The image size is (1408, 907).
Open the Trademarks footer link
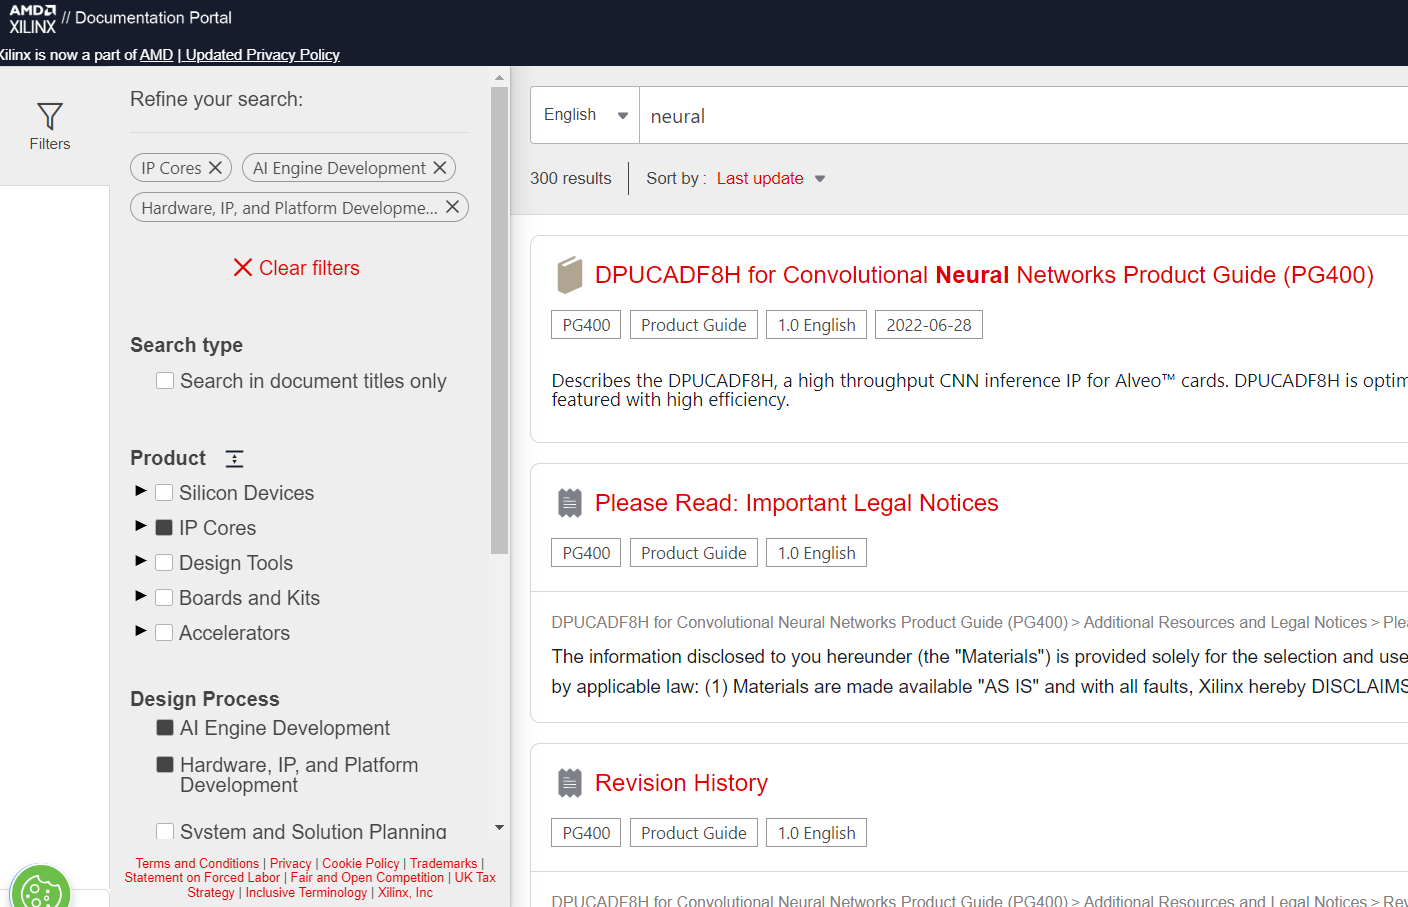pyautogui.click(x=443, y=863)
